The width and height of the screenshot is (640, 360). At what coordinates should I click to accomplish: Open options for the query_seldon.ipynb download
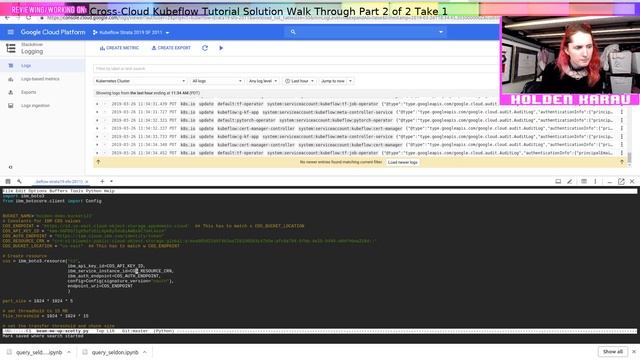(145, 352)
